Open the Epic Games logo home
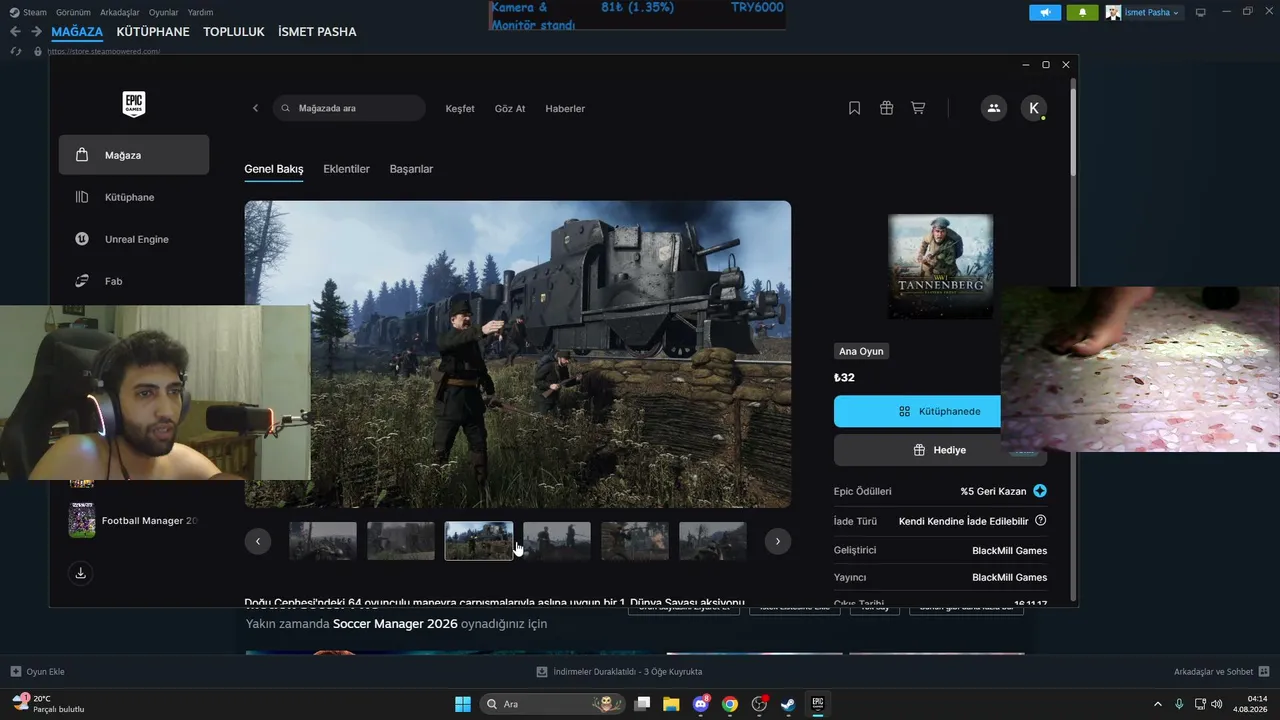1280x720 pixels. pyautogui.click(x=134, y=104)
